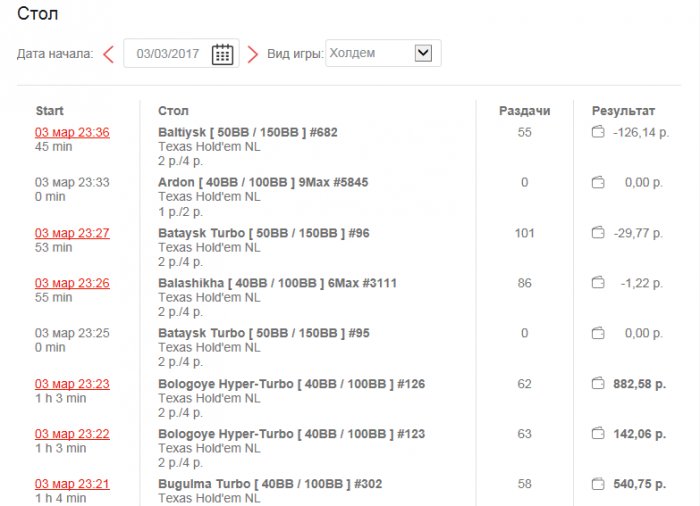Screen dimensions: 700x506
Task: Click wallet icon next to 142,06 р.
Action: point(598,434)
